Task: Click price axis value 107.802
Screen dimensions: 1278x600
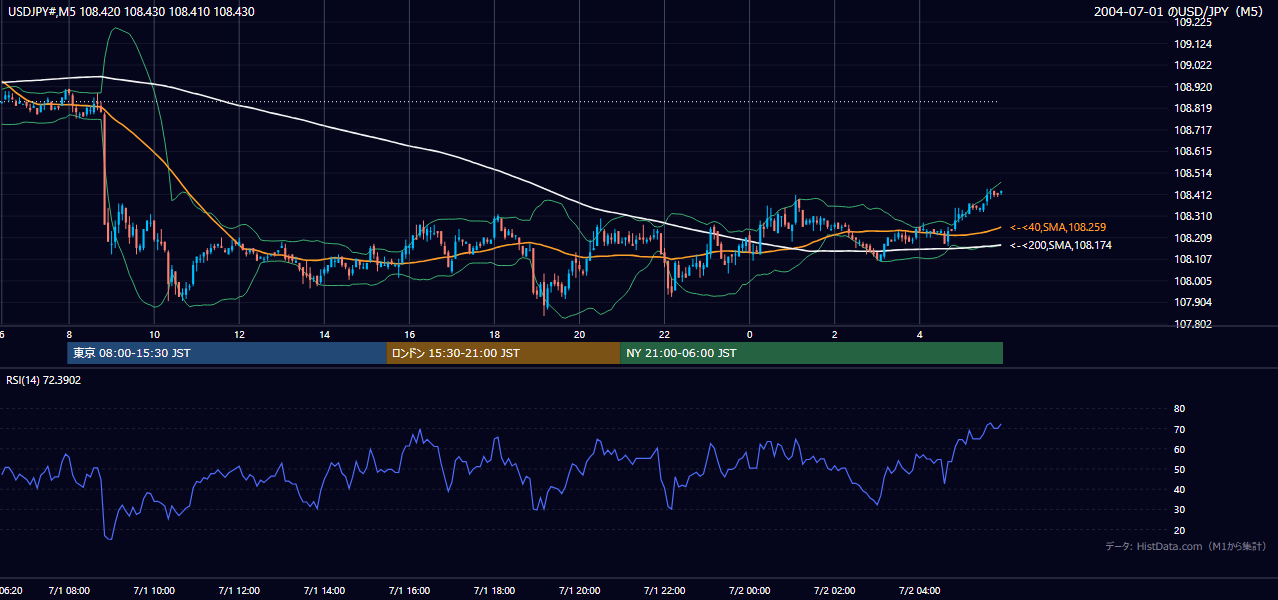Action: [1192, 324]
